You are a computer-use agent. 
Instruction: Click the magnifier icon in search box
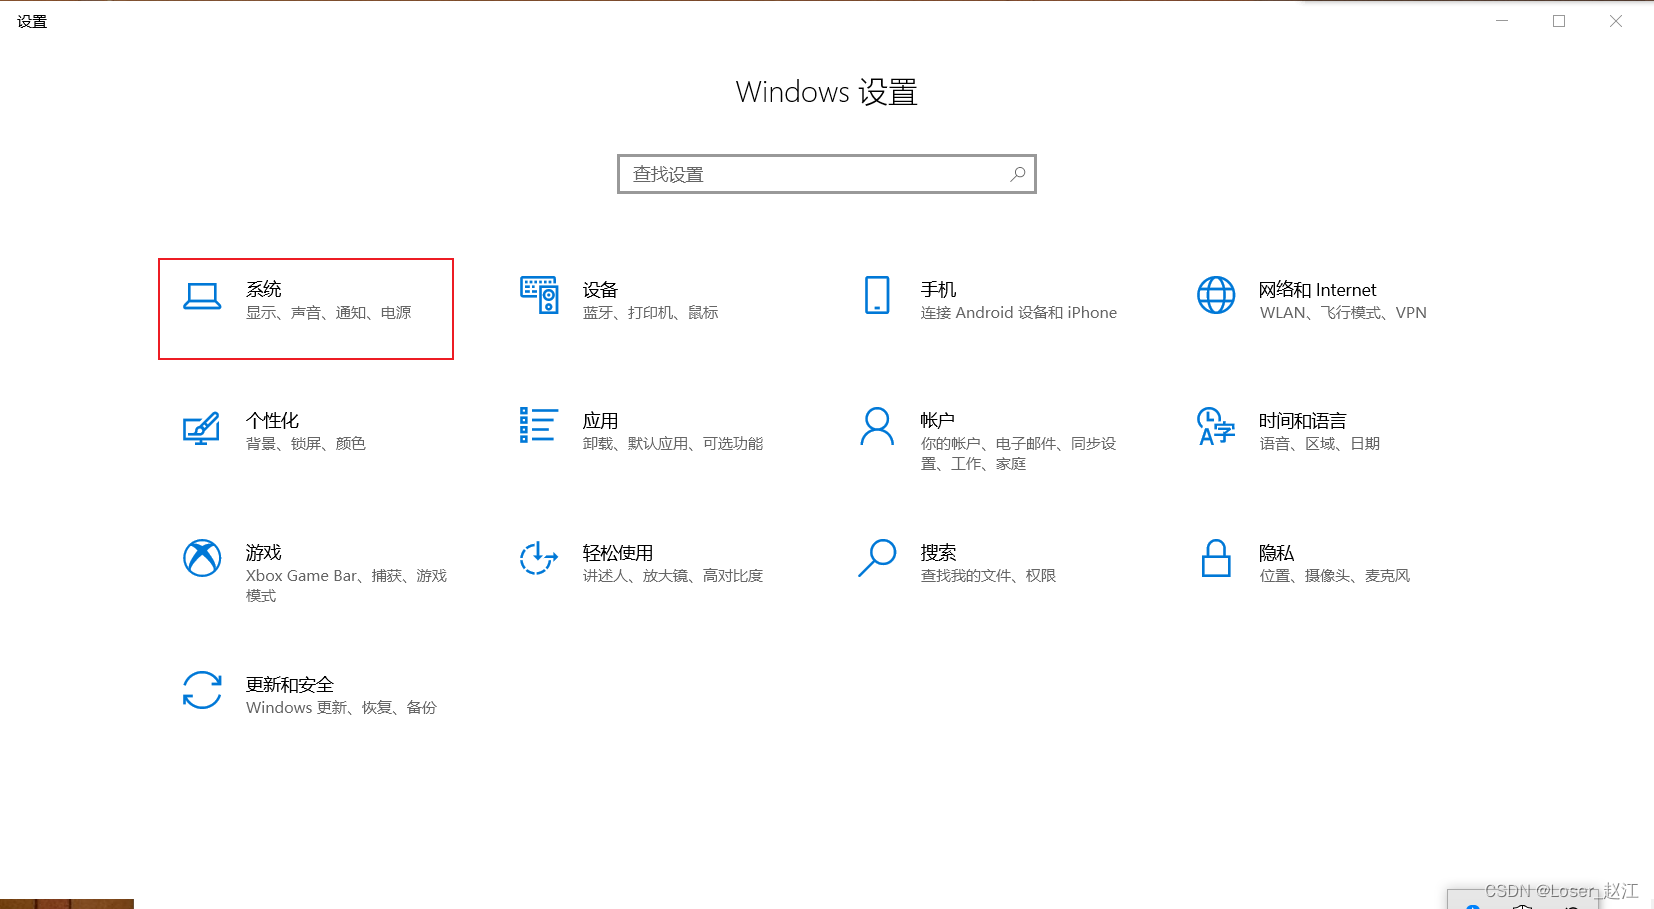pos(1017,174)
